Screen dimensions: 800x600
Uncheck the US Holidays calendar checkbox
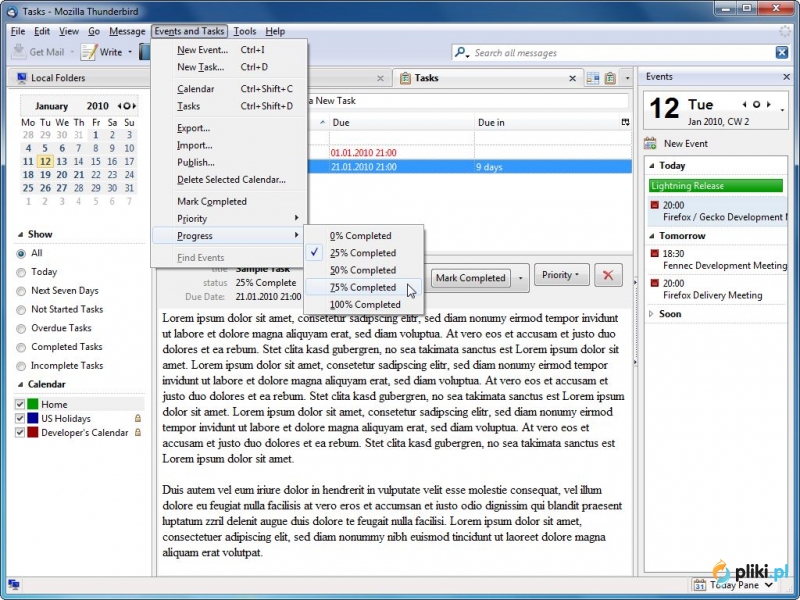pyautogui.click(x=20, y=418)
